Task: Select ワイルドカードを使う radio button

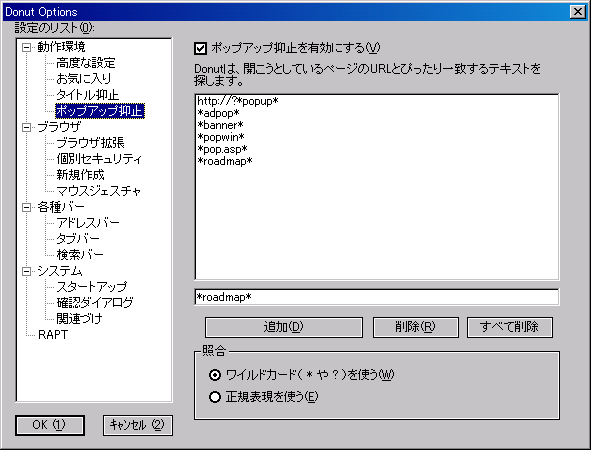Action: pyautogui.click(x=215, y=375)
